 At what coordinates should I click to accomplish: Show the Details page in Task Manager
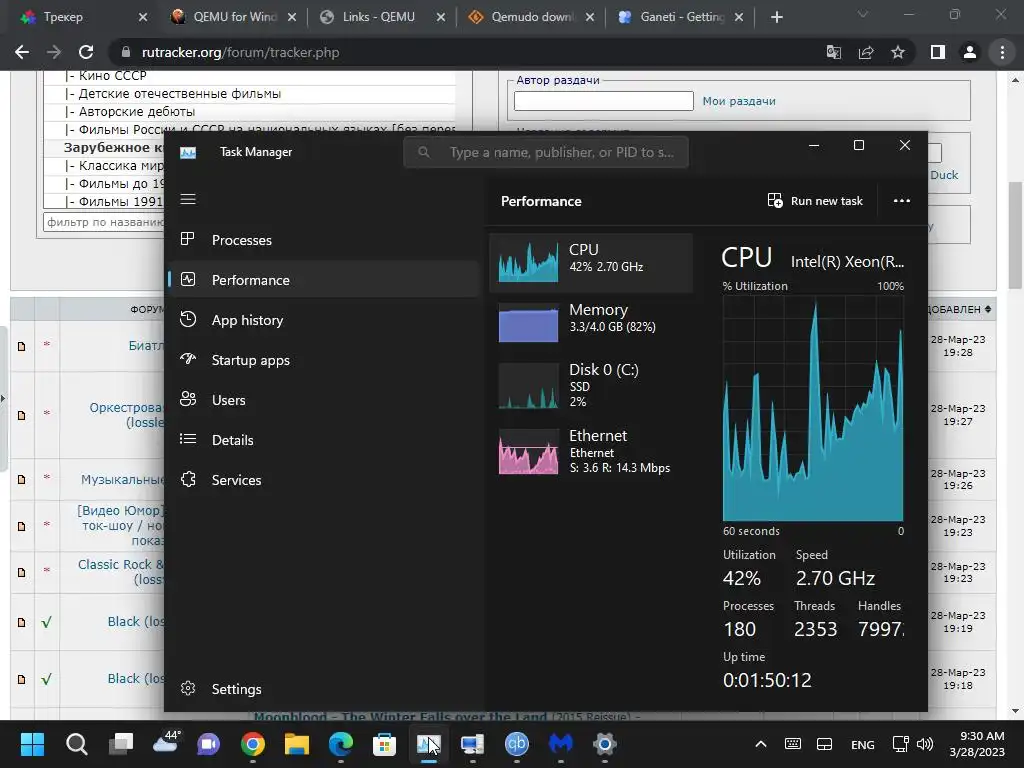click(x=324, y=440)
